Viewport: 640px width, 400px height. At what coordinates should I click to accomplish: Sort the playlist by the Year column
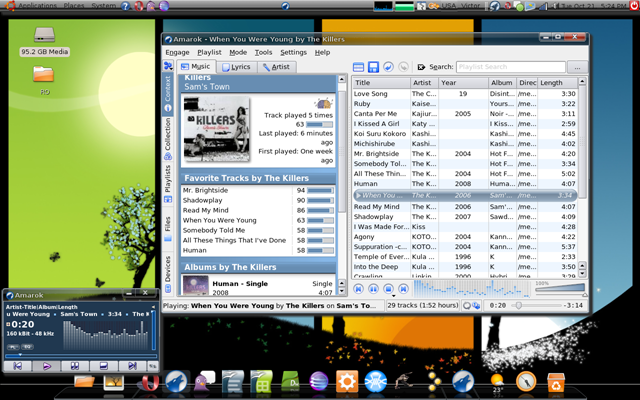coord(463,83)
